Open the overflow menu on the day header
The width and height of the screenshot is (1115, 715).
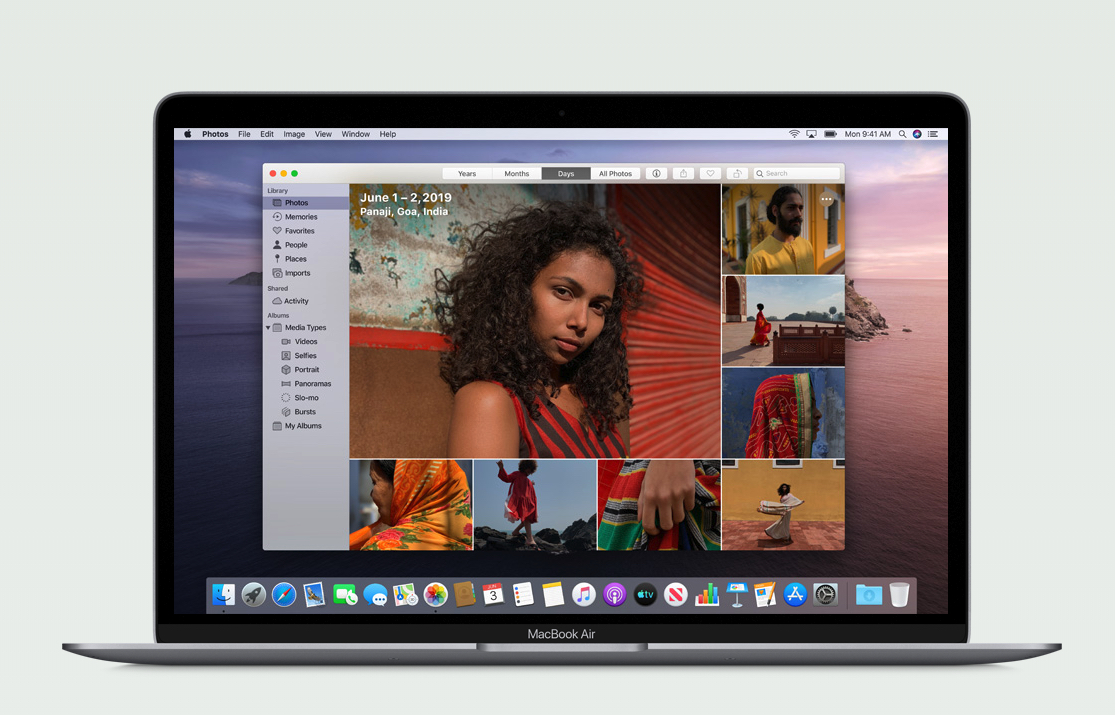827,199
